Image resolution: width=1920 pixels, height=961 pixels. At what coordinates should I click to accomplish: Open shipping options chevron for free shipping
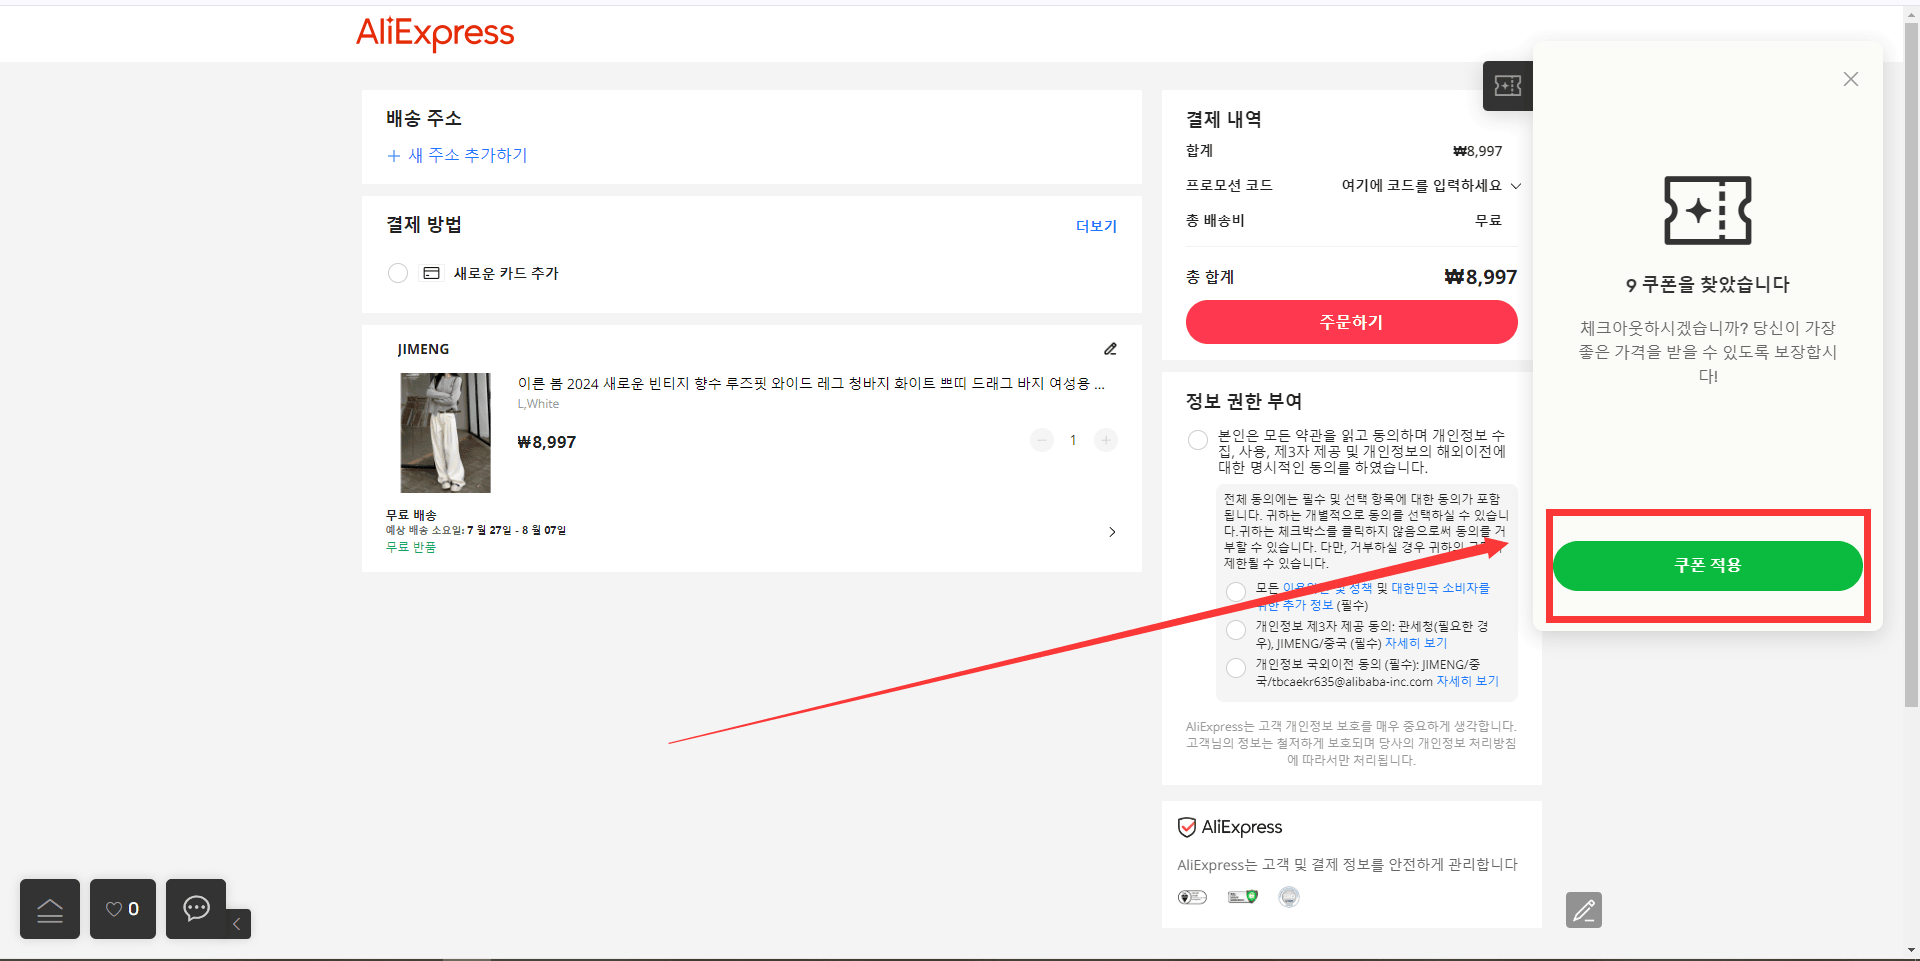[1112, 532]
